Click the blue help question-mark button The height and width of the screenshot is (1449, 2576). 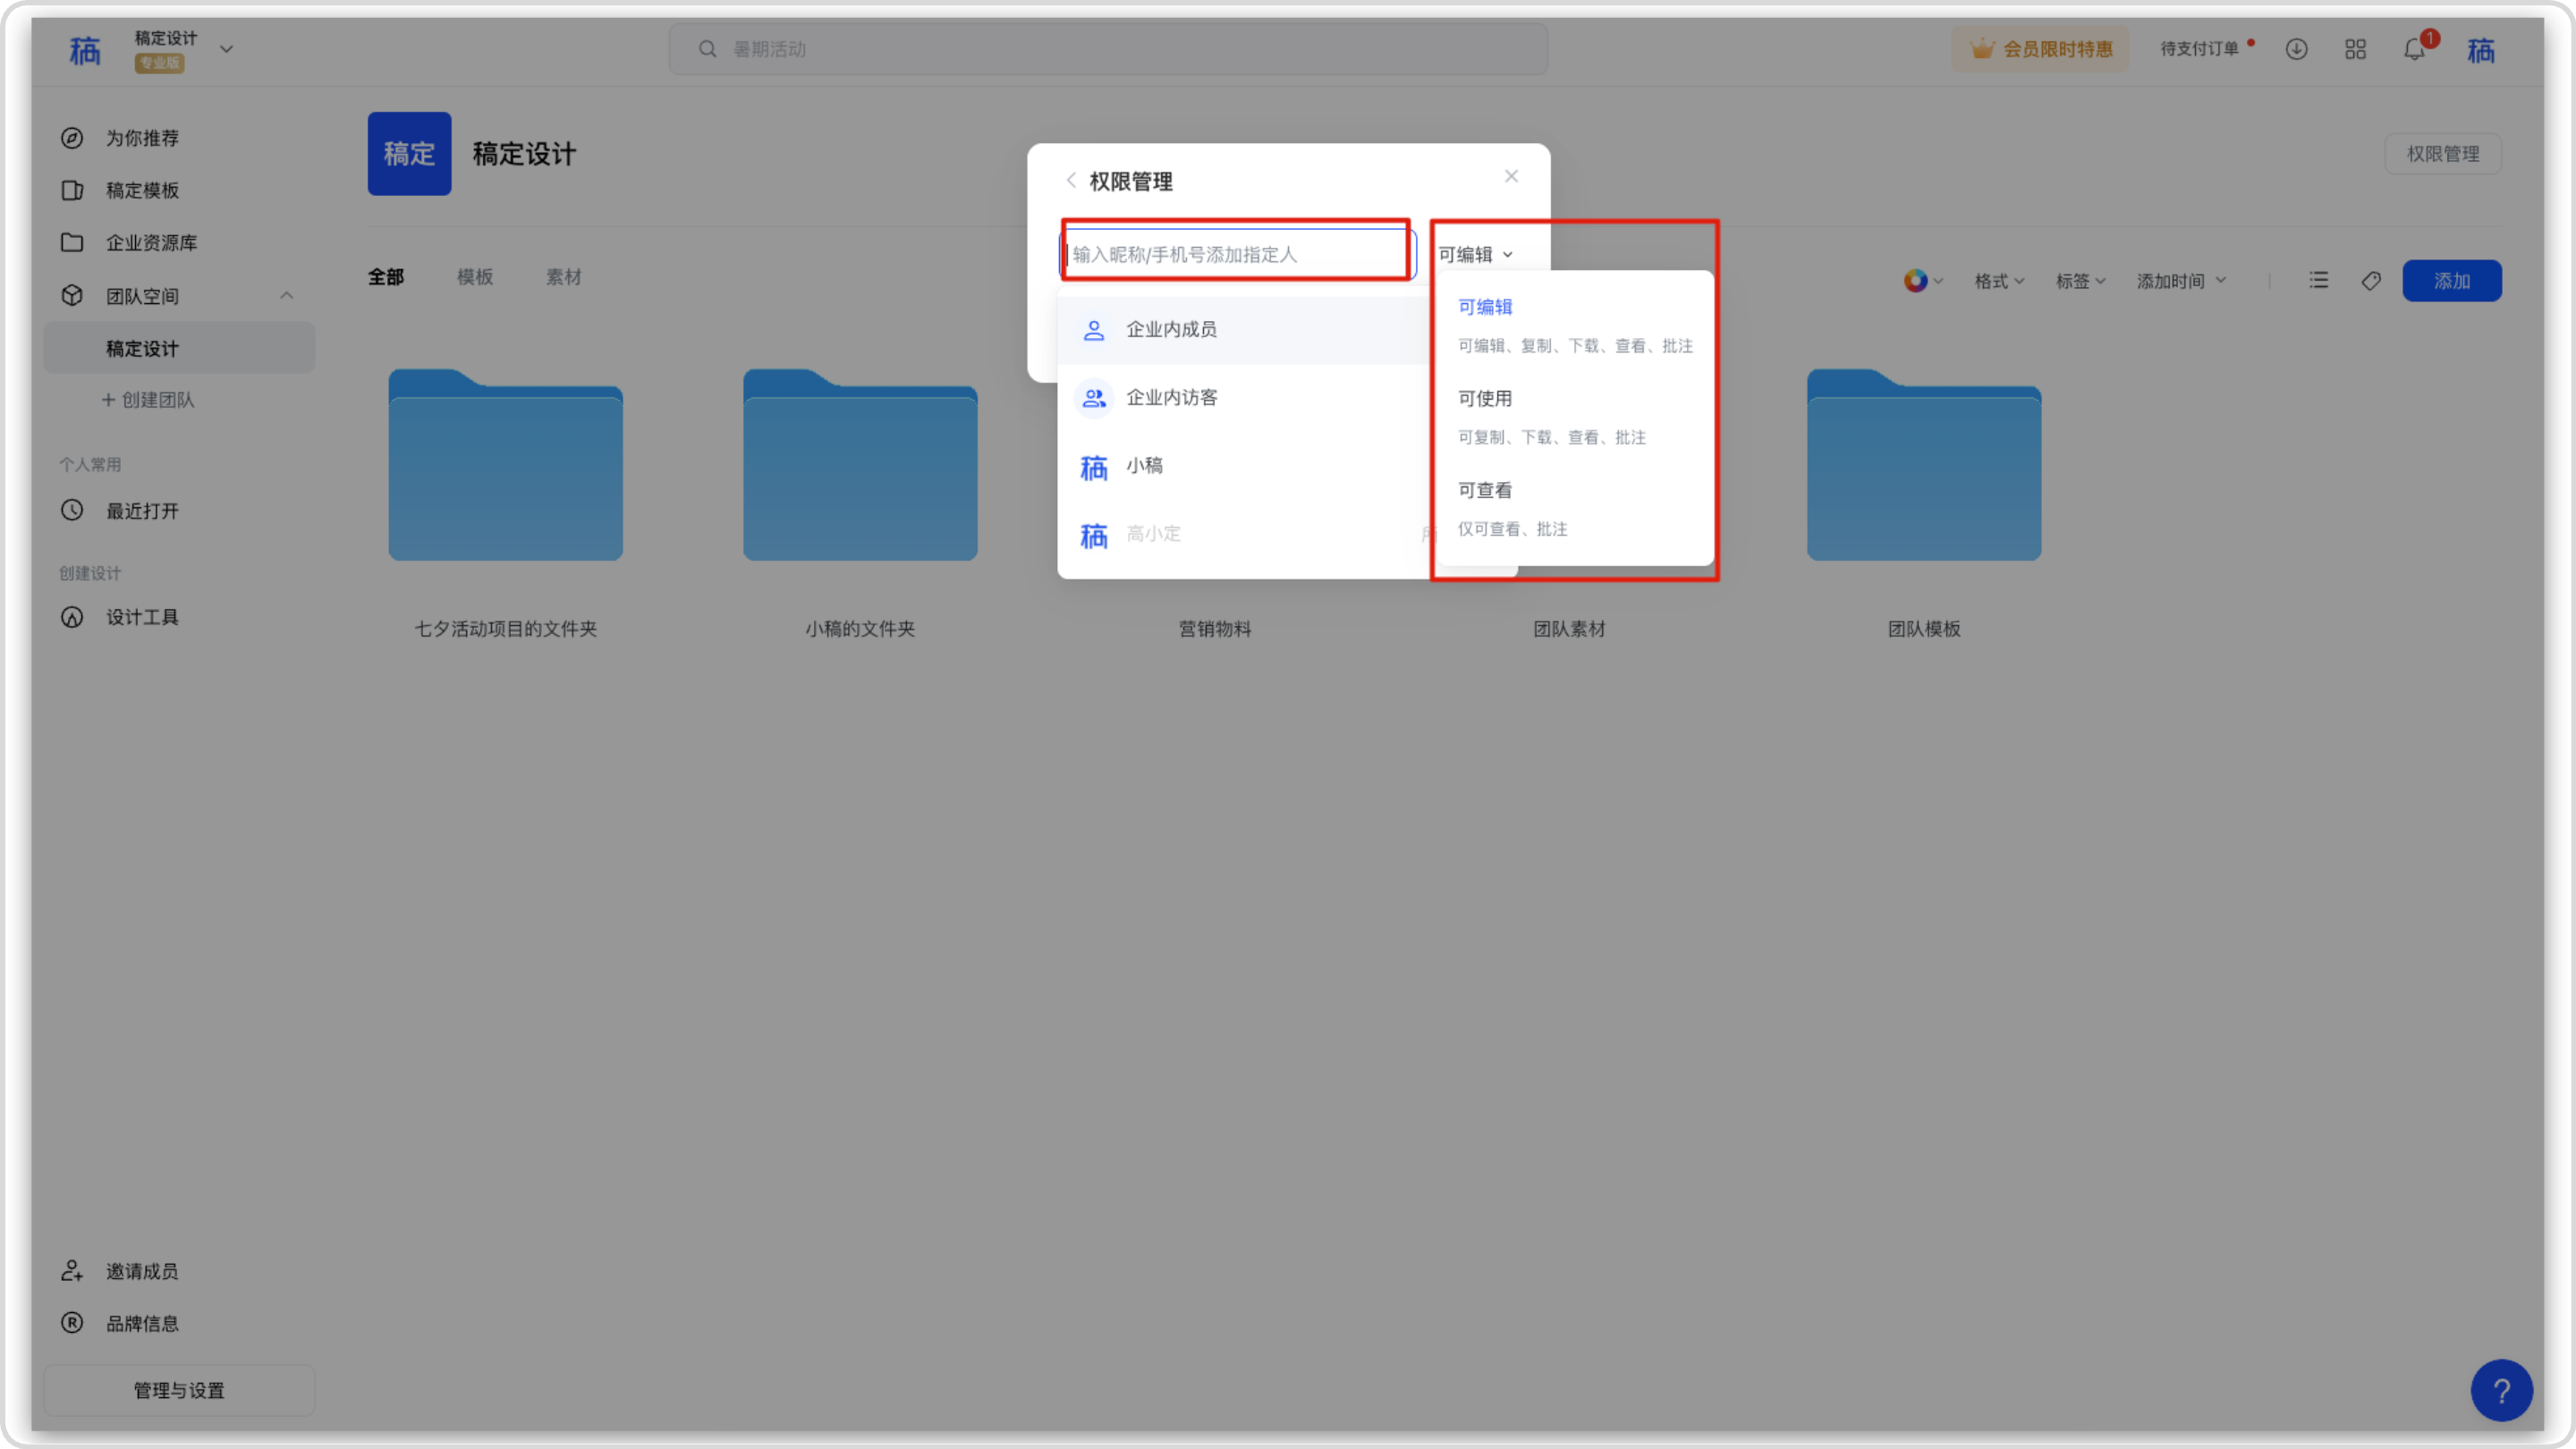[x=2501, y=1390]
